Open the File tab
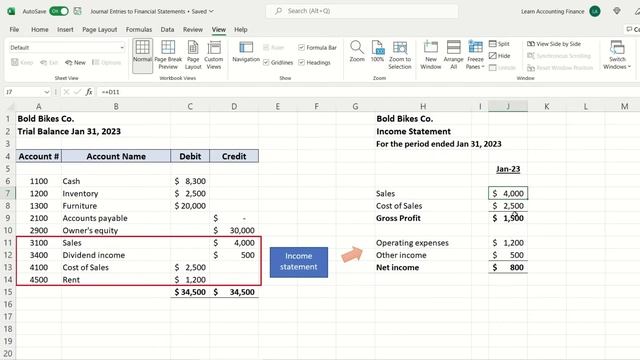Viewport: 640px width, 360px height. 14,29
